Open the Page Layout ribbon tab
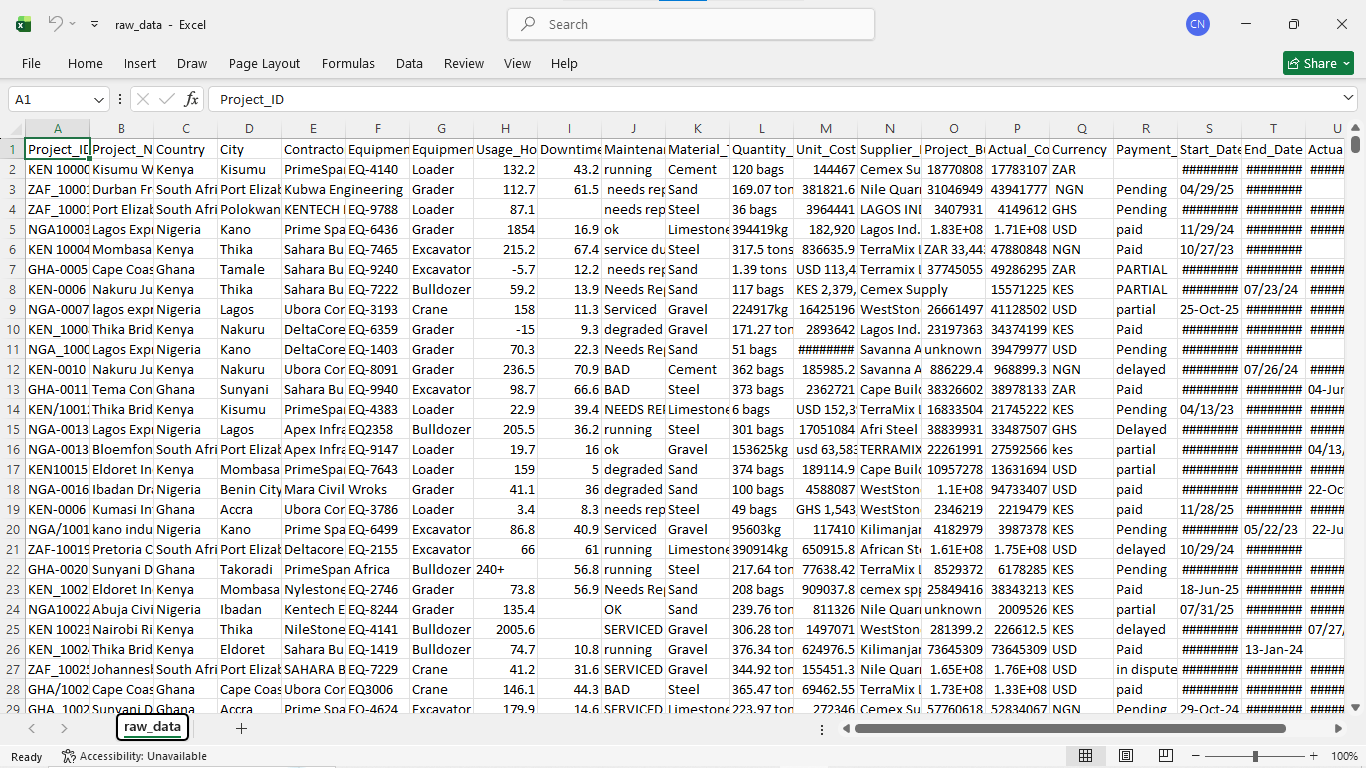Viewport: 1366px width, 768px height. [264, 63]
